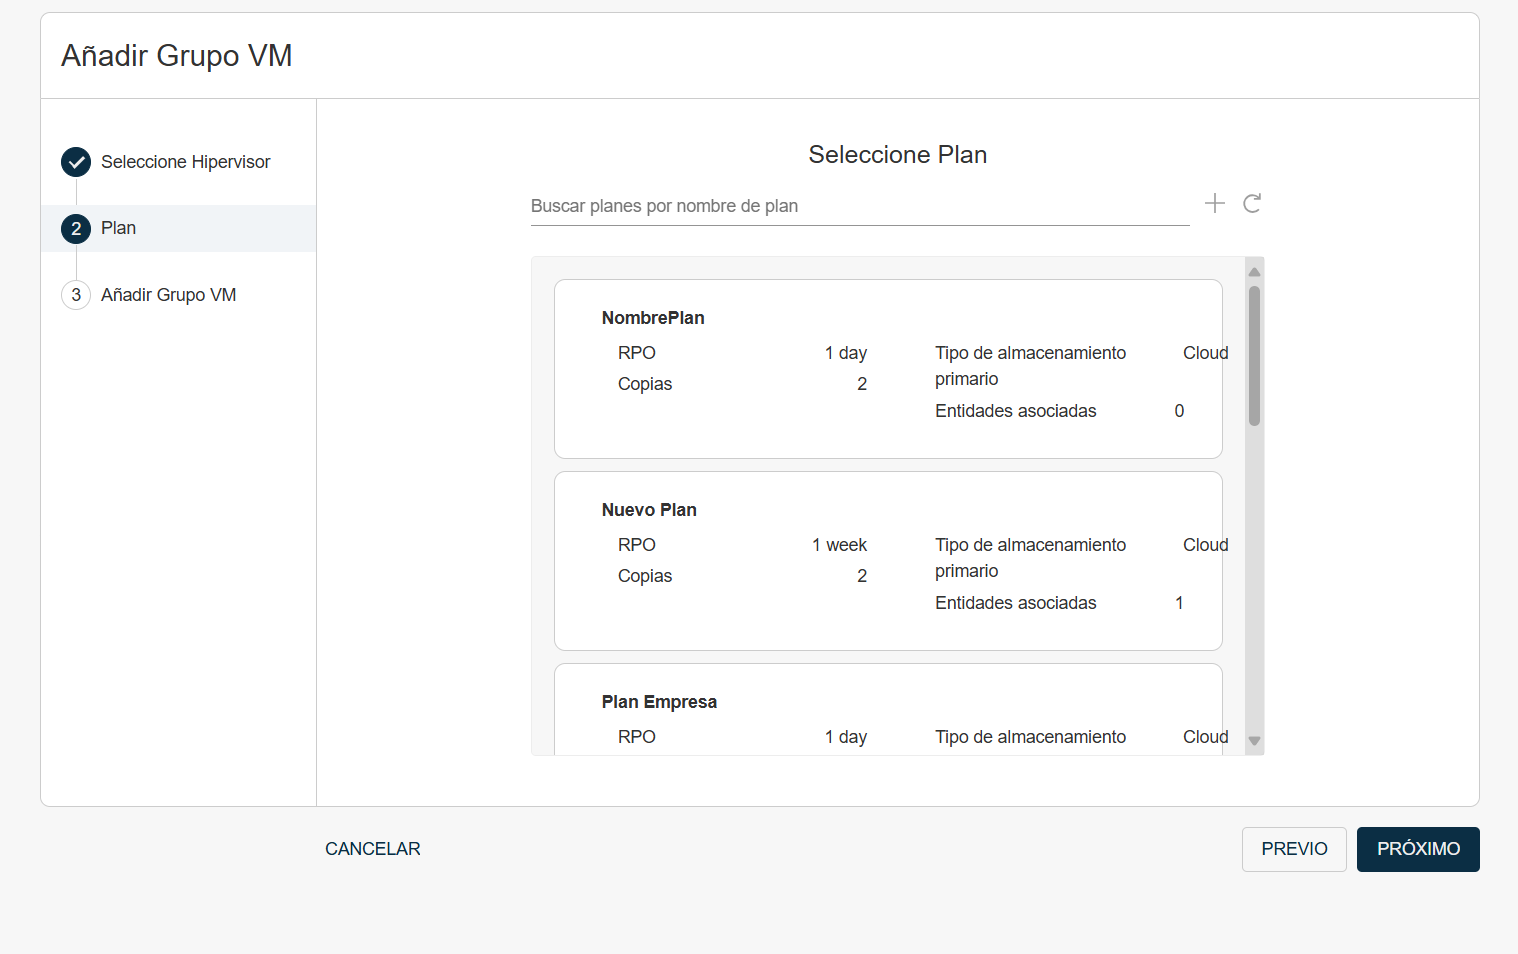Jump to Añadir Grupo VM step
Image resolution: width=1518 pixels, height=954 pixels.
[168, 295]
